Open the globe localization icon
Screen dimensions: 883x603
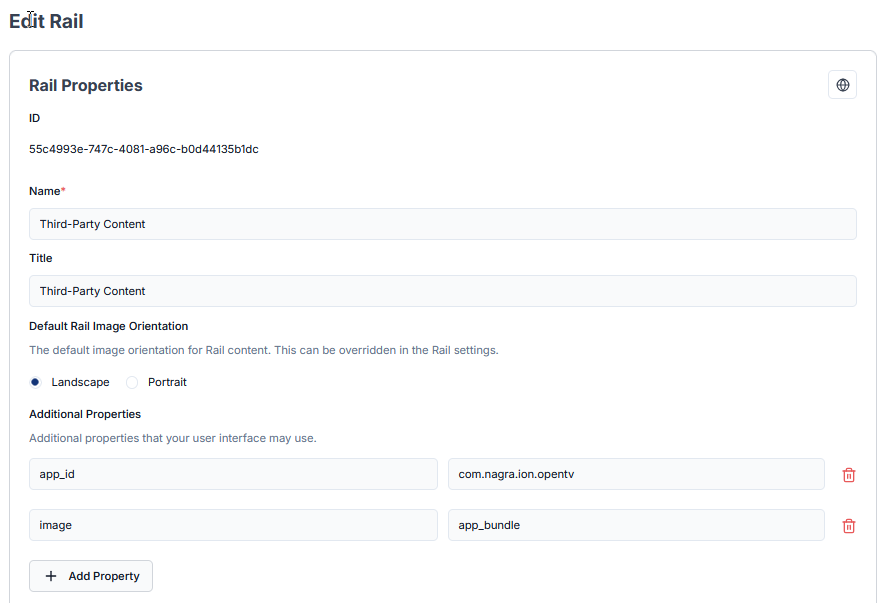point(842,85)
